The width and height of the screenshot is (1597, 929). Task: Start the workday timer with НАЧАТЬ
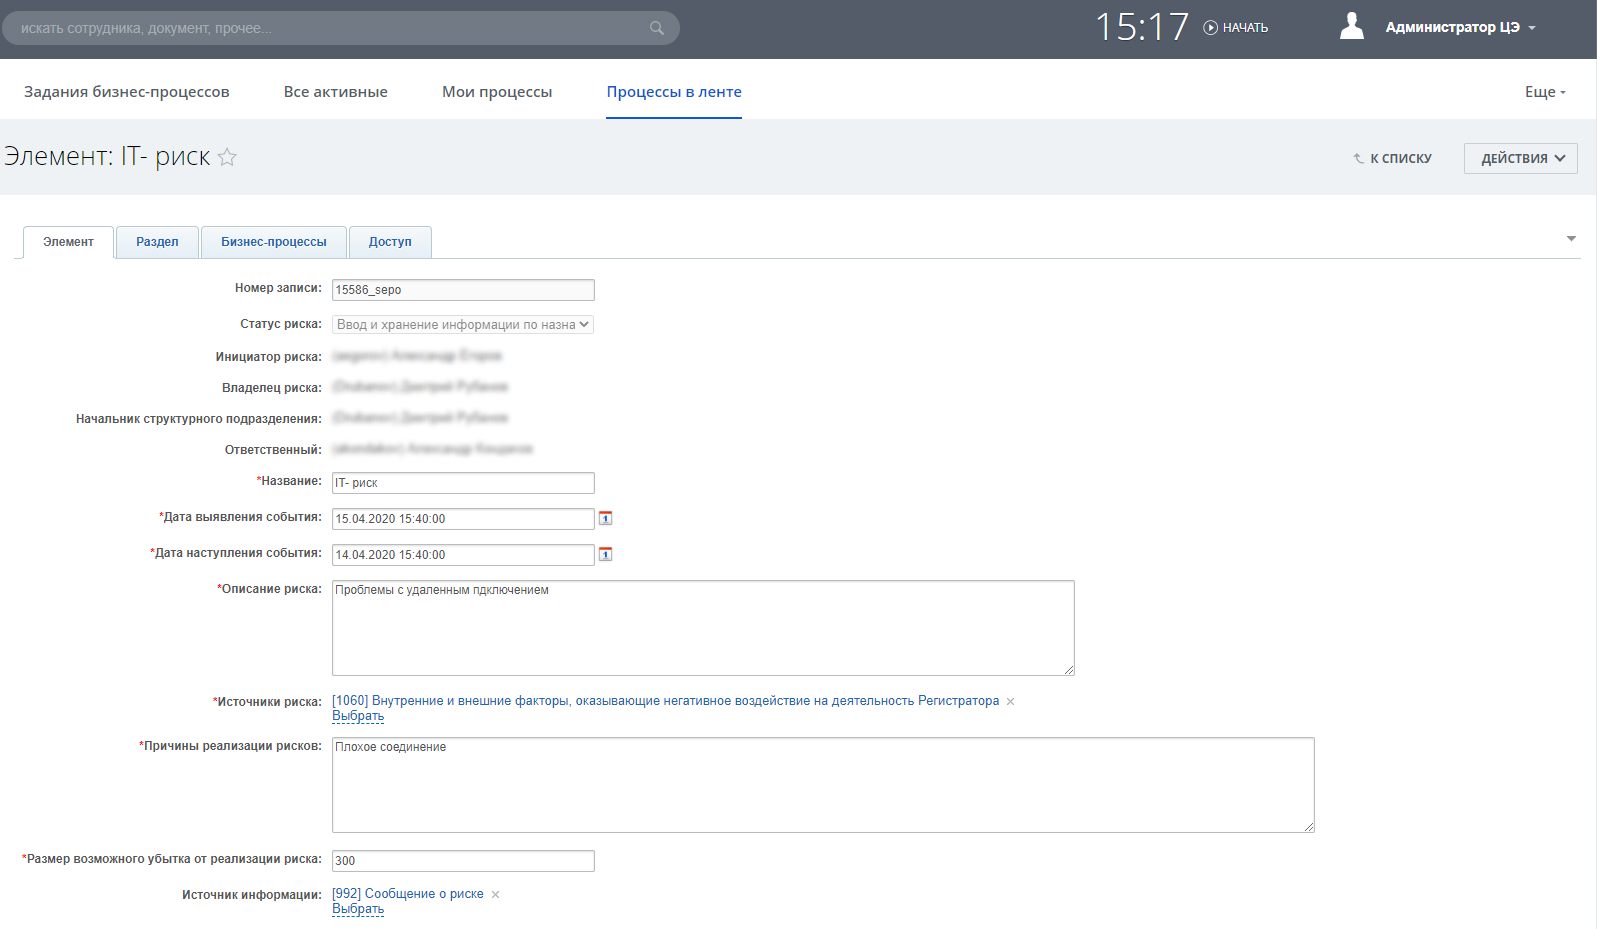[1236, 28]
